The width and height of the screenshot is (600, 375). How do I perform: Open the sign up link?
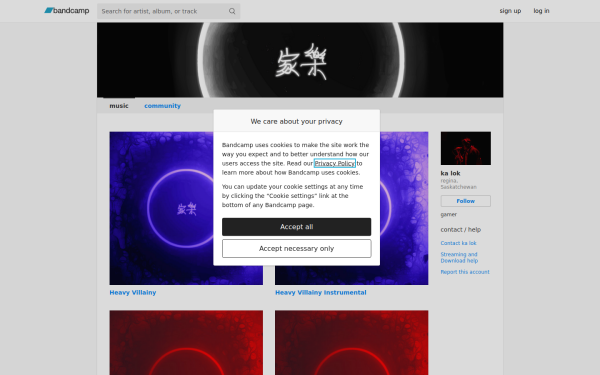click(x=510, y=11)
